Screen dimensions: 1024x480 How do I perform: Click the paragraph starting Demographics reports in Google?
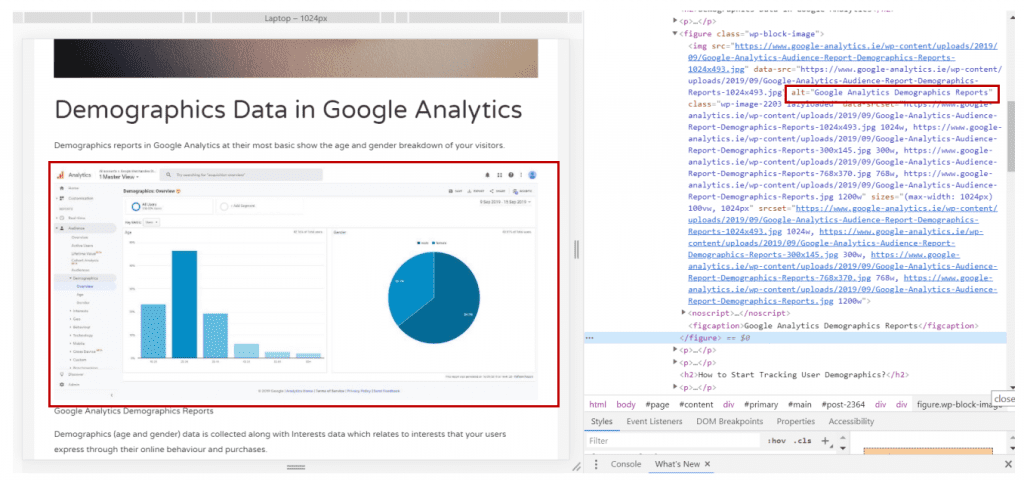coord(280,145)
